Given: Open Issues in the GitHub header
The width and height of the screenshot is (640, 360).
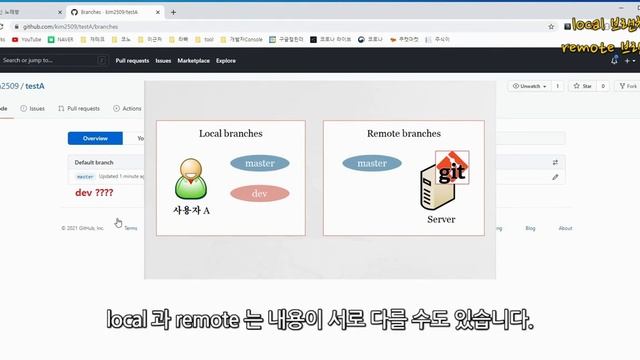Looking at the screenshot, I should click(163, 60).
